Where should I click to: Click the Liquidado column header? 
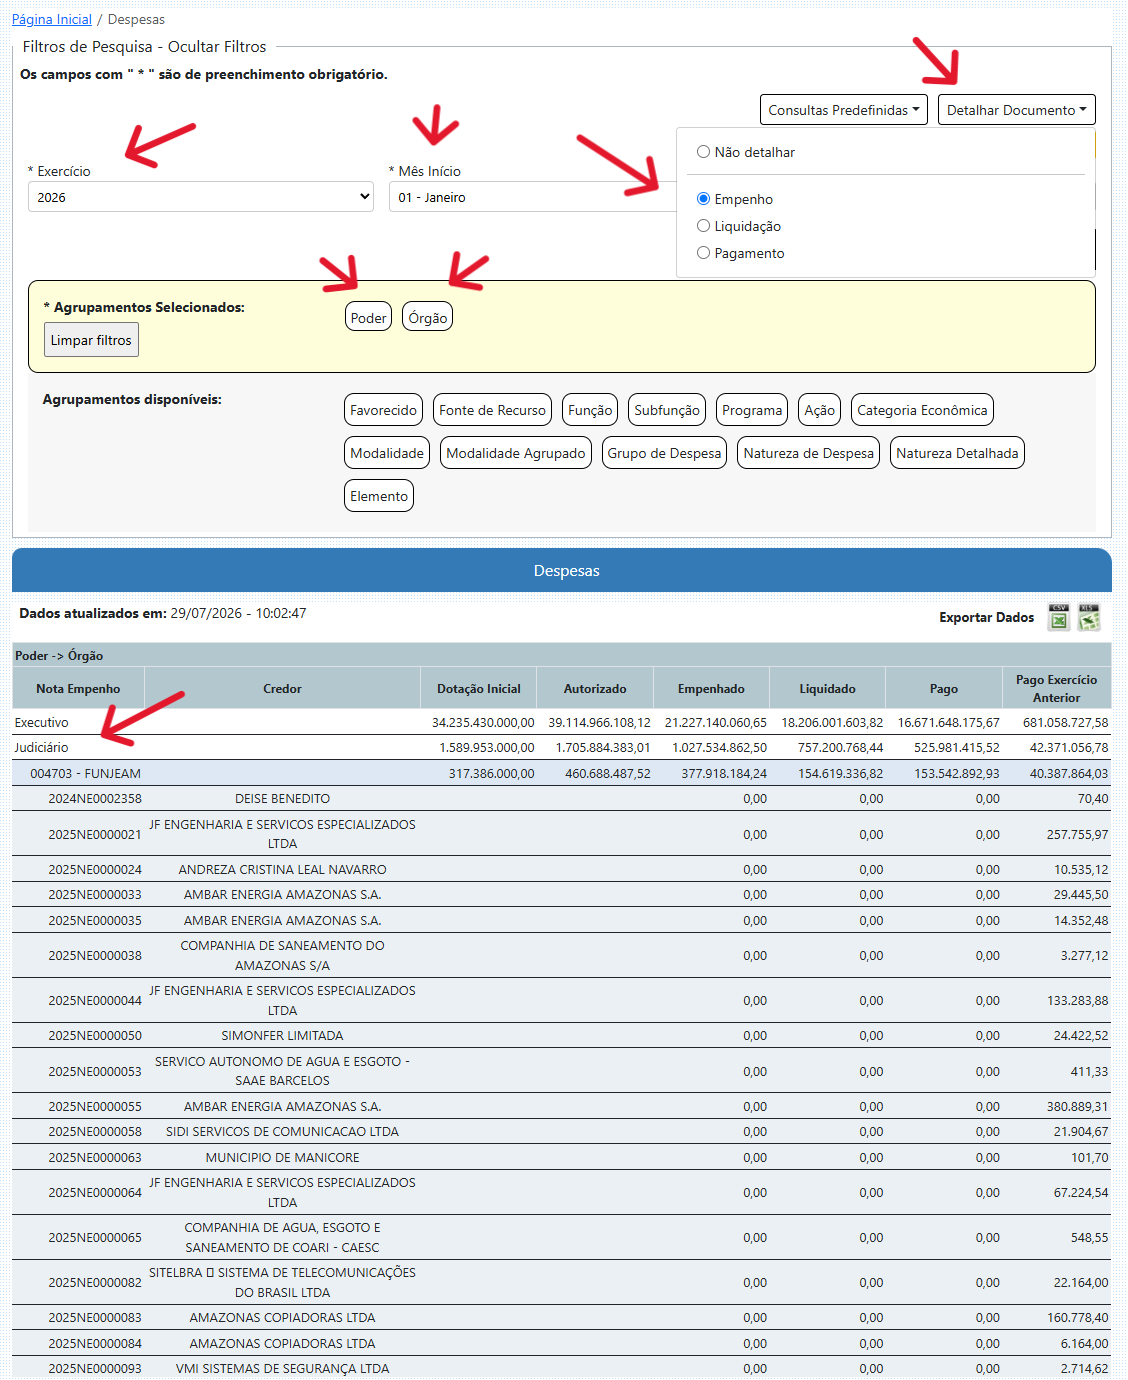827,688
